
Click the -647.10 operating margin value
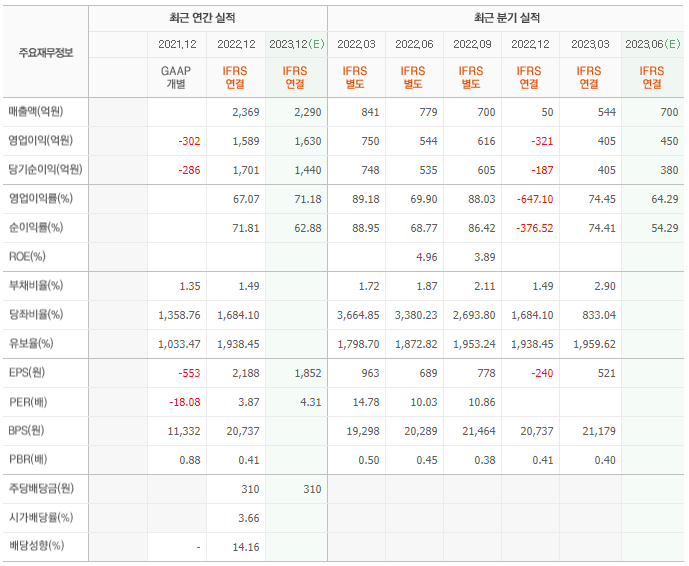535,200
